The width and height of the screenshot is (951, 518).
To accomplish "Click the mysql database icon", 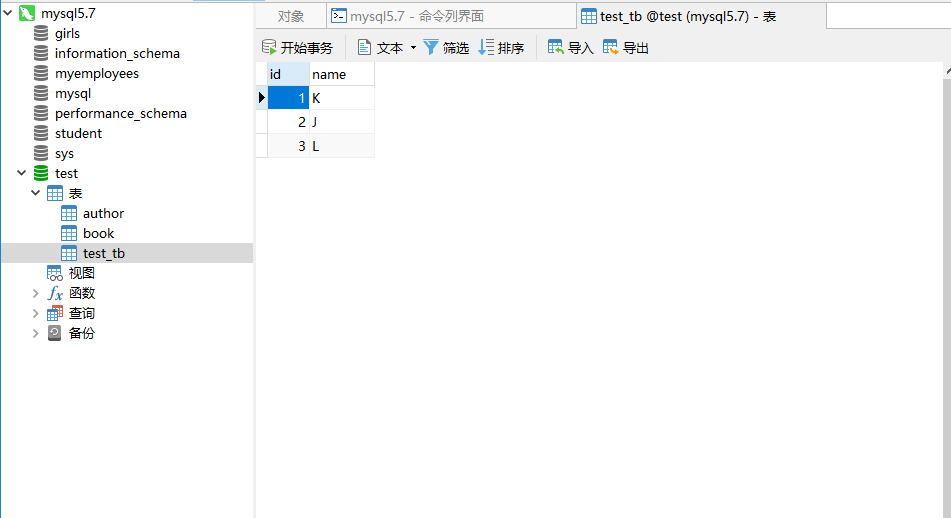I will coord(41,93).
